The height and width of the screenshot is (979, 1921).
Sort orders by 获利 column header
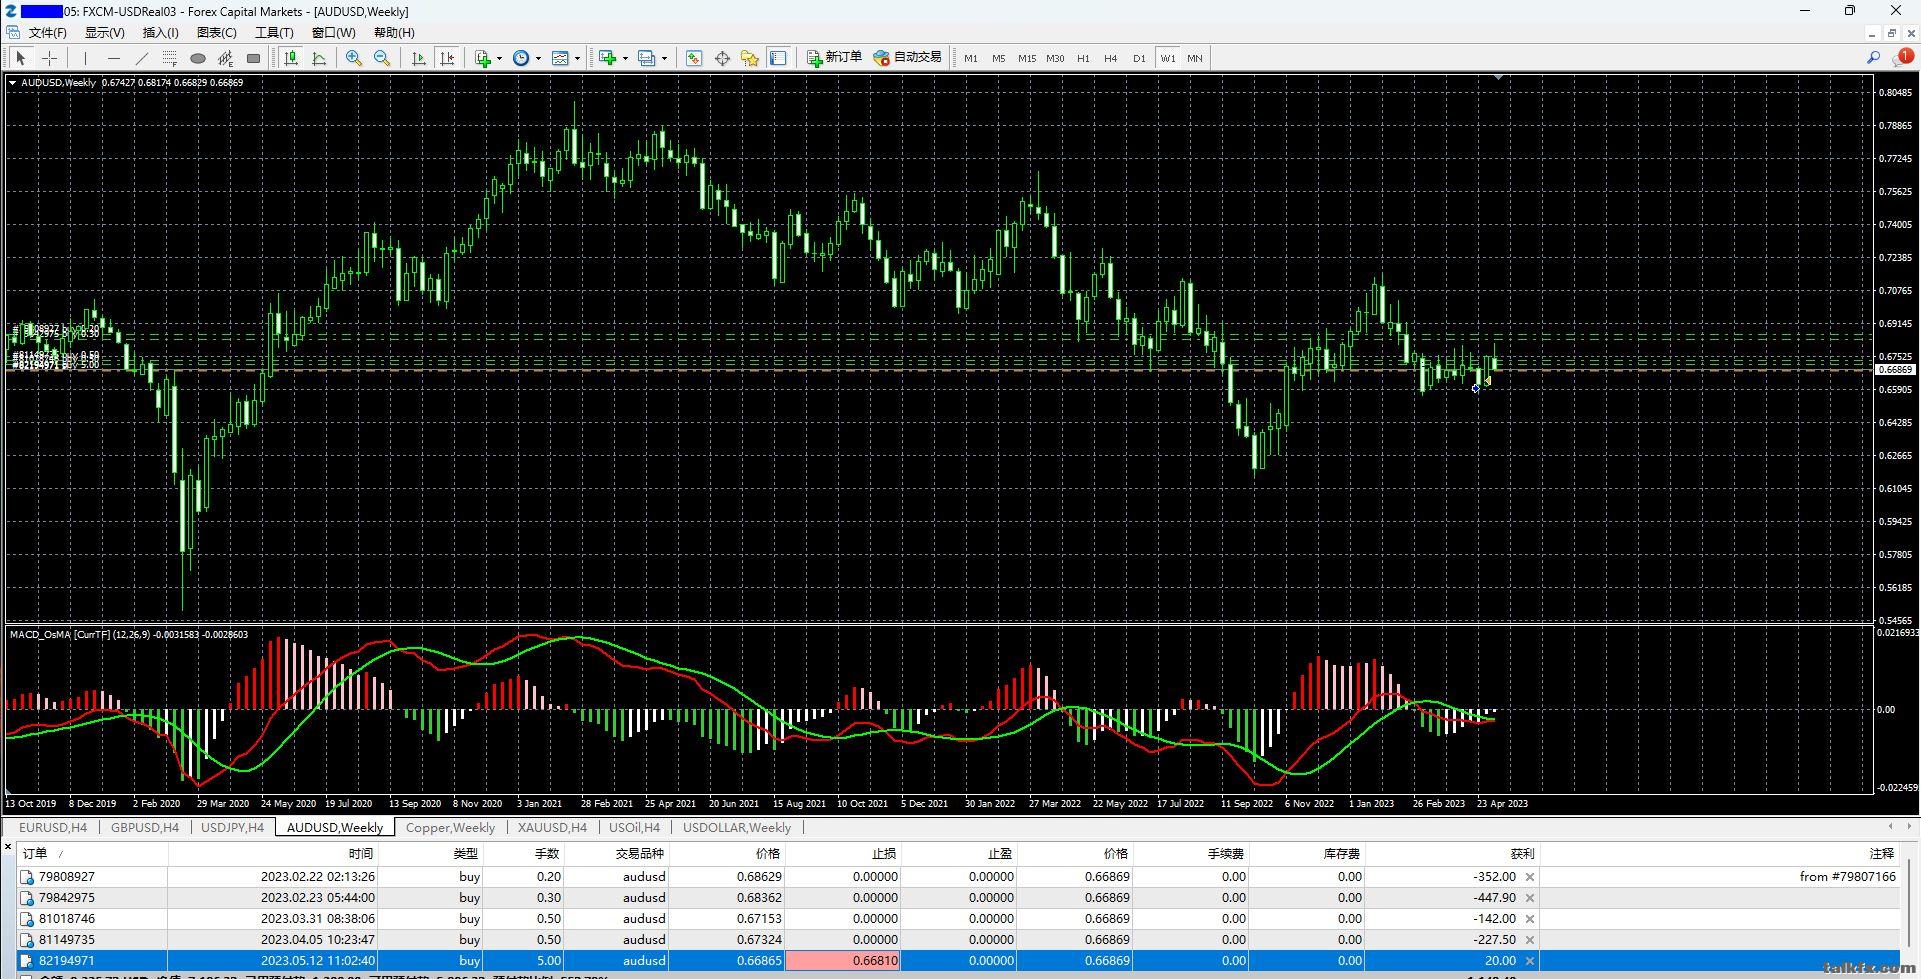(x=1451, y=854)
